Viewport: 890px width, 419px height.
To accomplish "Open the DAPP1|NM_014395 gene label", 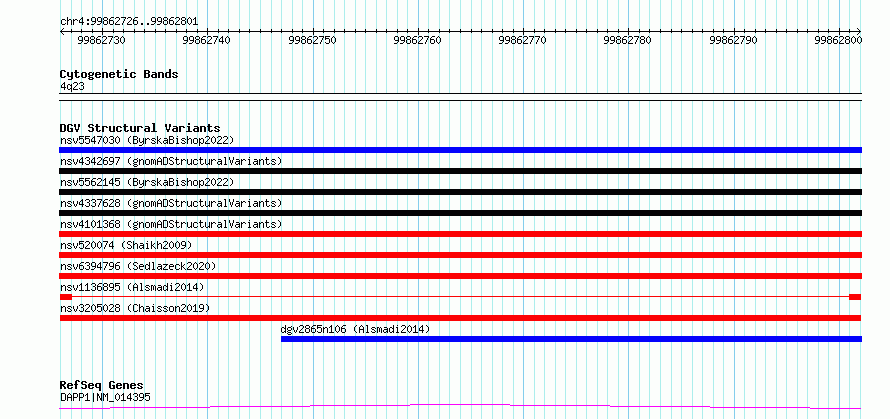I will (x=105, y=397).
